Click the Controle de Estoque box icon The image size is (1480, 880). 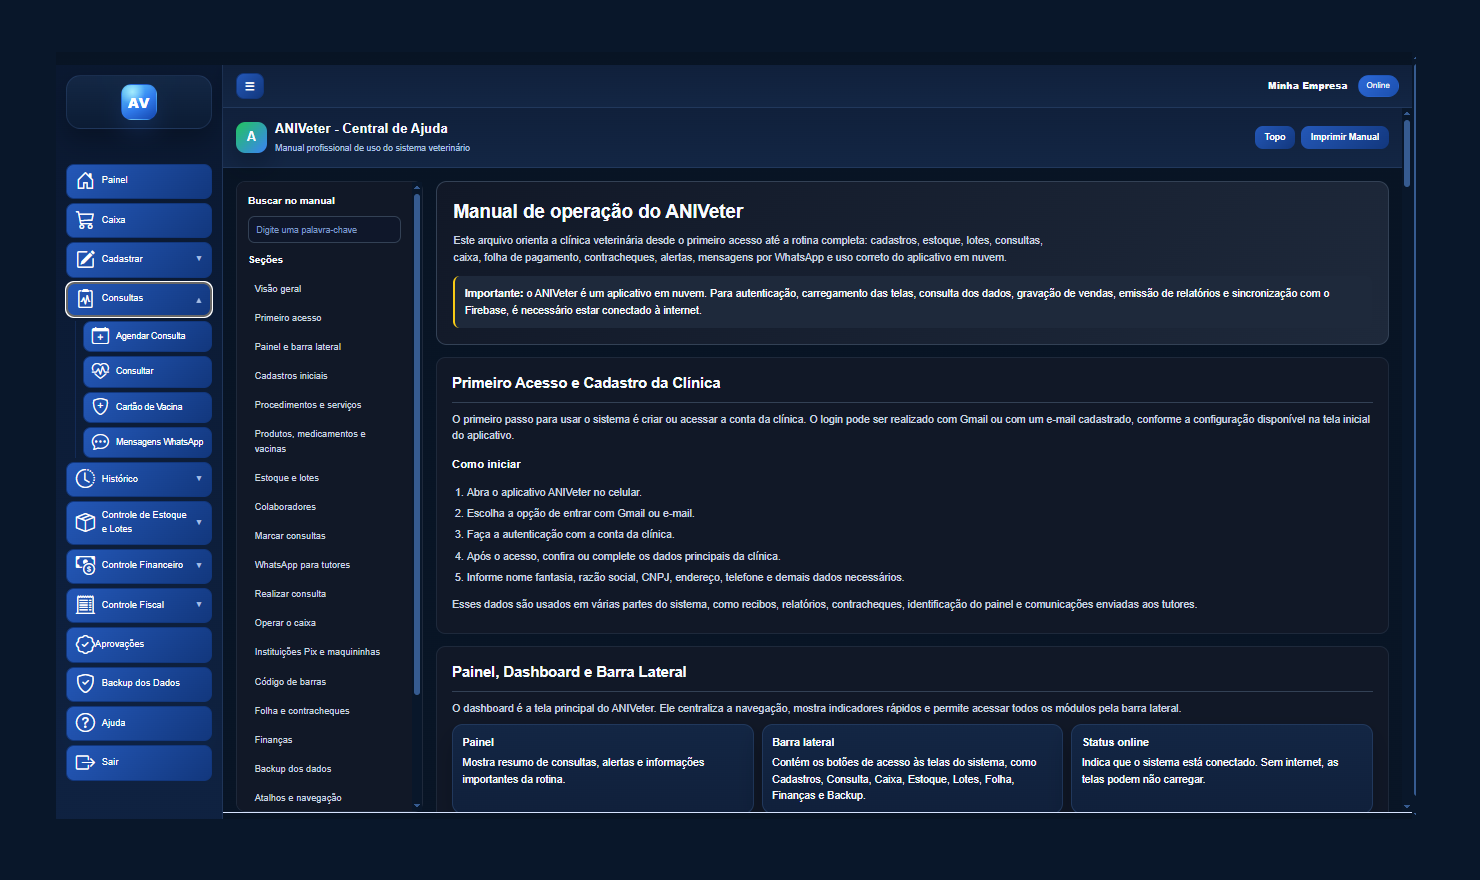[85, 522]
